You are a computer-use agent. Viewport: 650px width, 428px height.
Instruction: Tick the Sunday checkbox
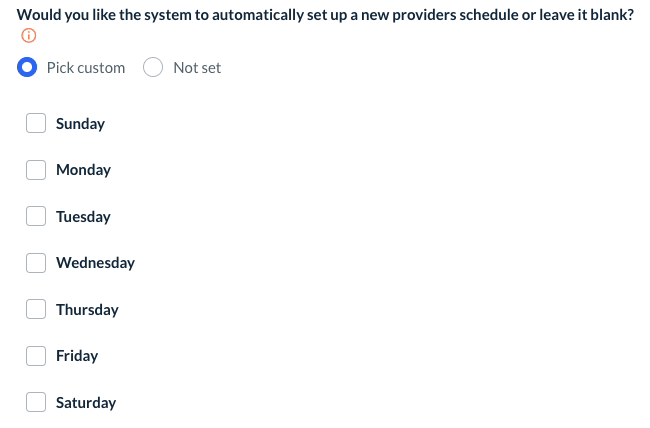[x=36, y=123]
